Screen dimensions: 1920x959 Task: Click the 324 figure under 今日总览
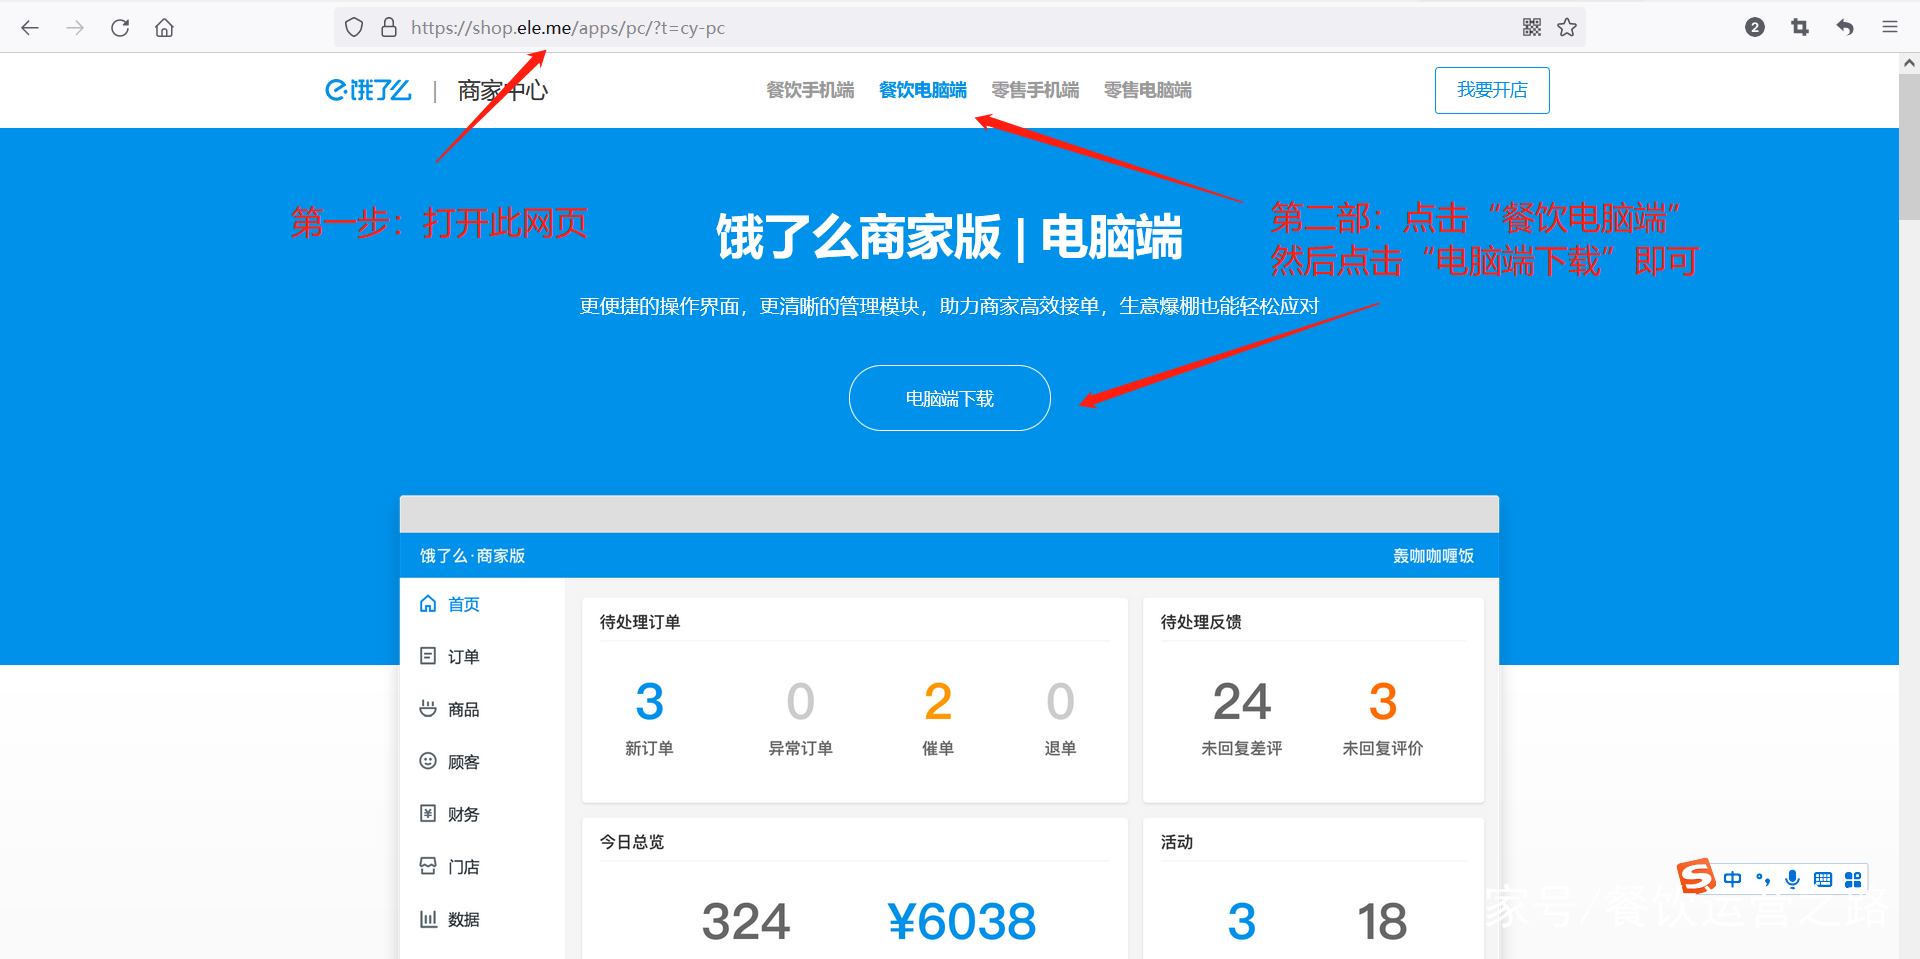pyautogui.click(x=746, y=921)
